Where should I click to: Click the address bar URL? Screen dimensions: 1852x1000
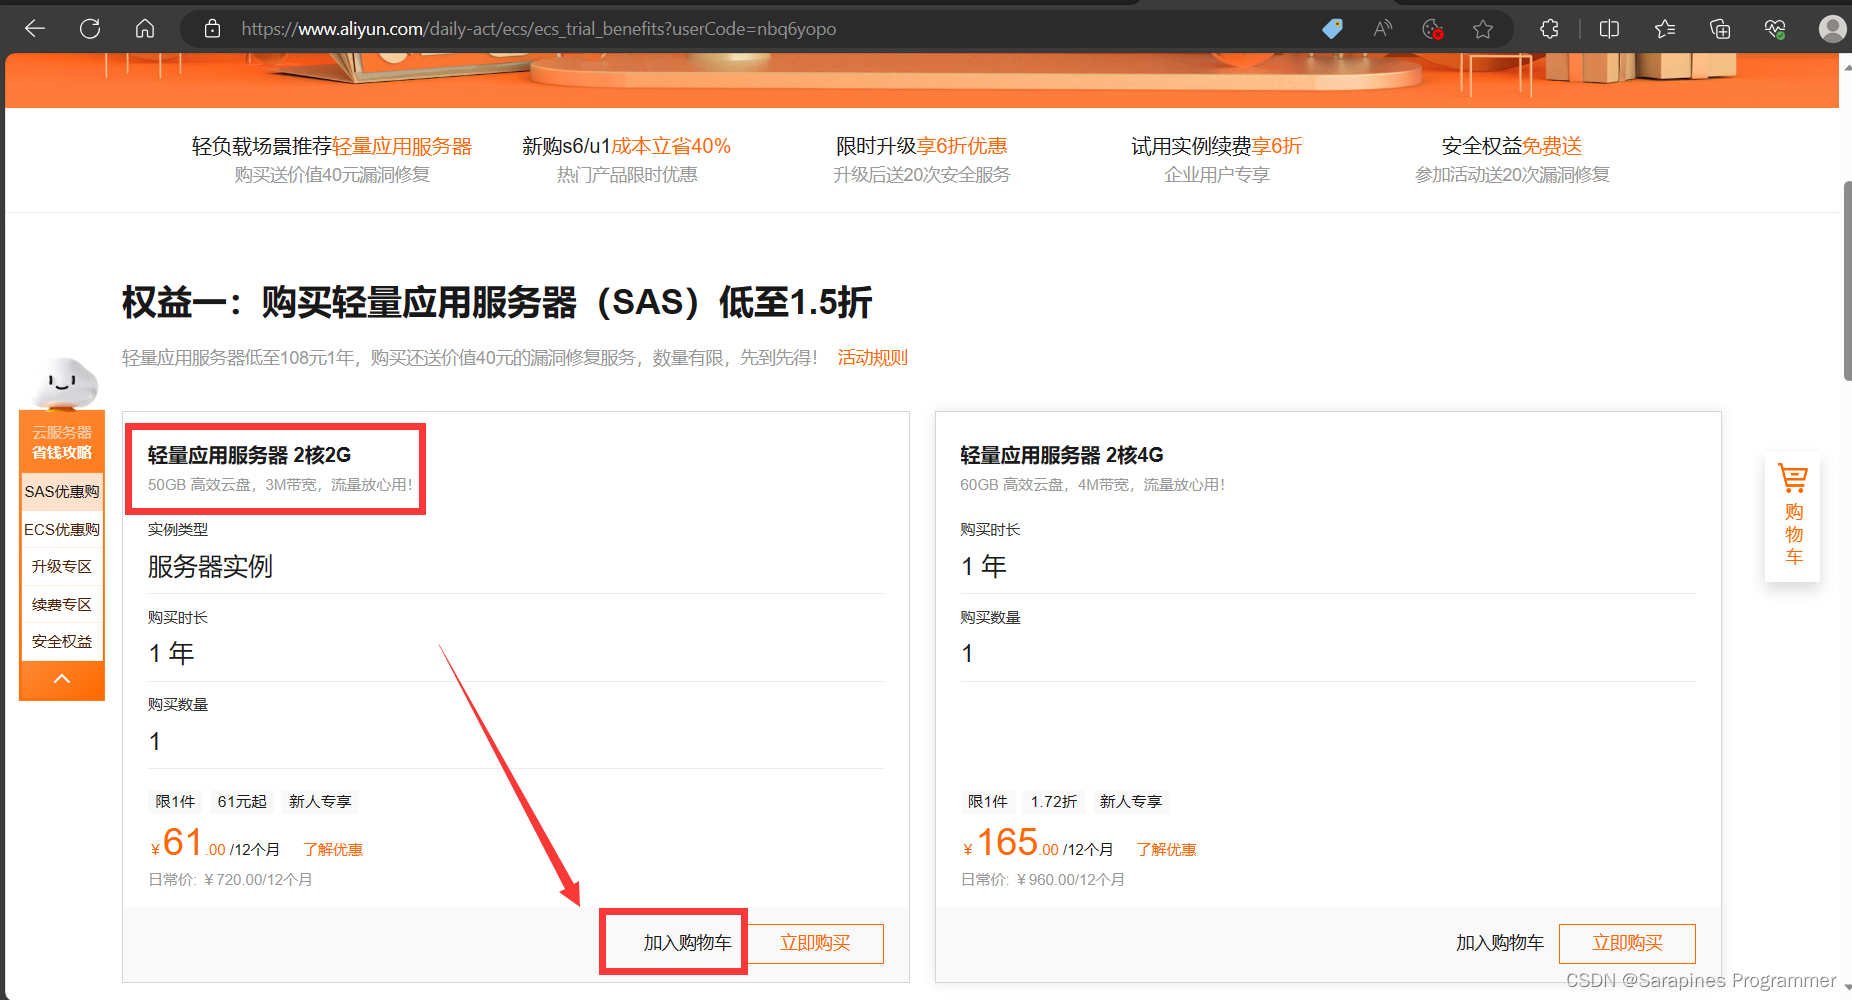click(539, 29)
